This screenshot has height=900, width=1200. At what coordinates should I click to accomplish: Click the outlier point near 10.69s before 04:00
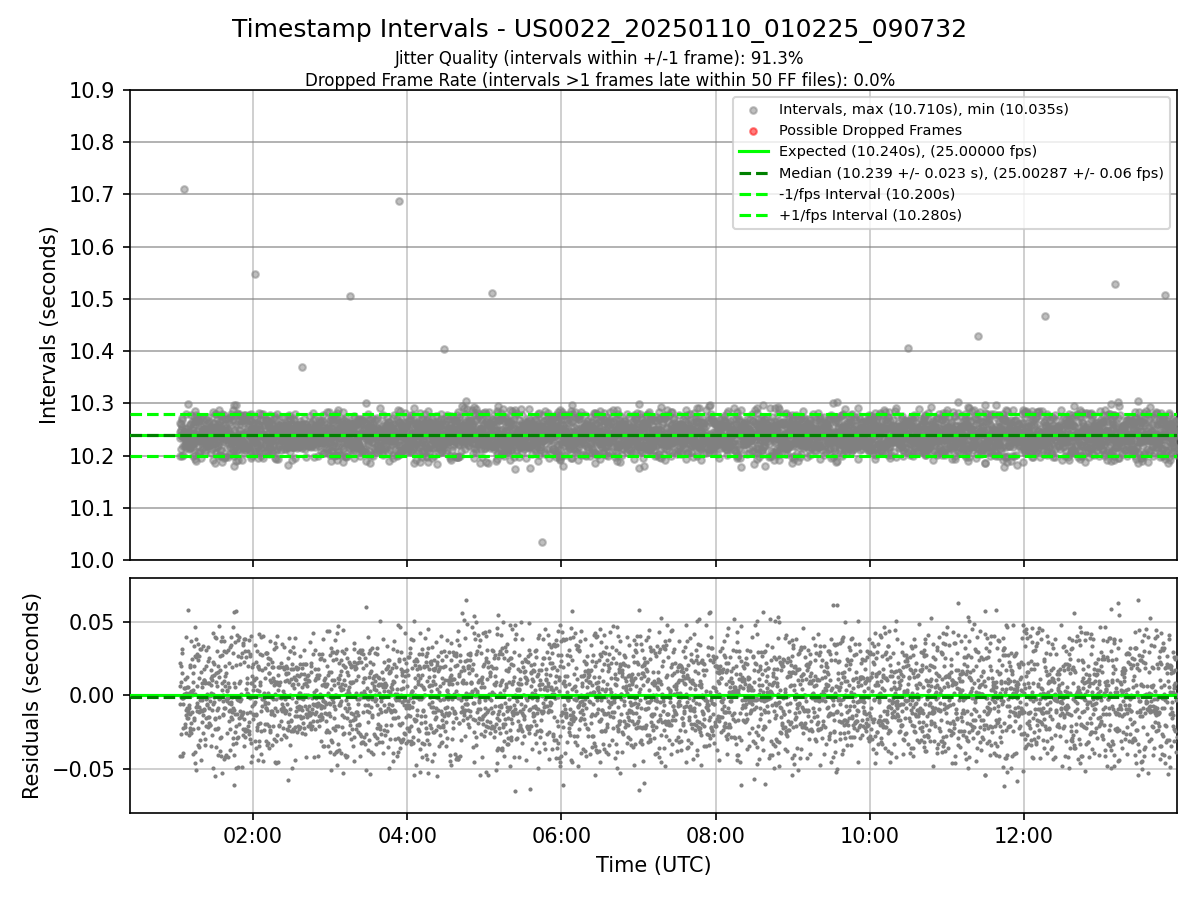[399, 201]
